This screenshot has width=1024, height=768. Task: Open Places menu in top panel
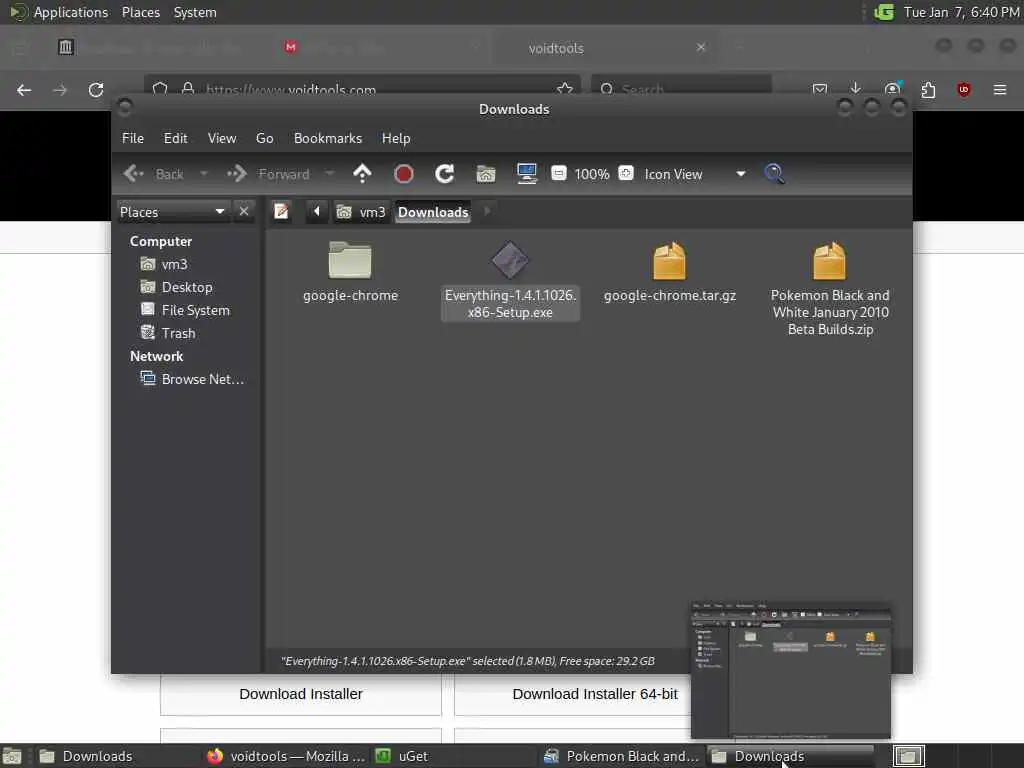pos(141,12)
